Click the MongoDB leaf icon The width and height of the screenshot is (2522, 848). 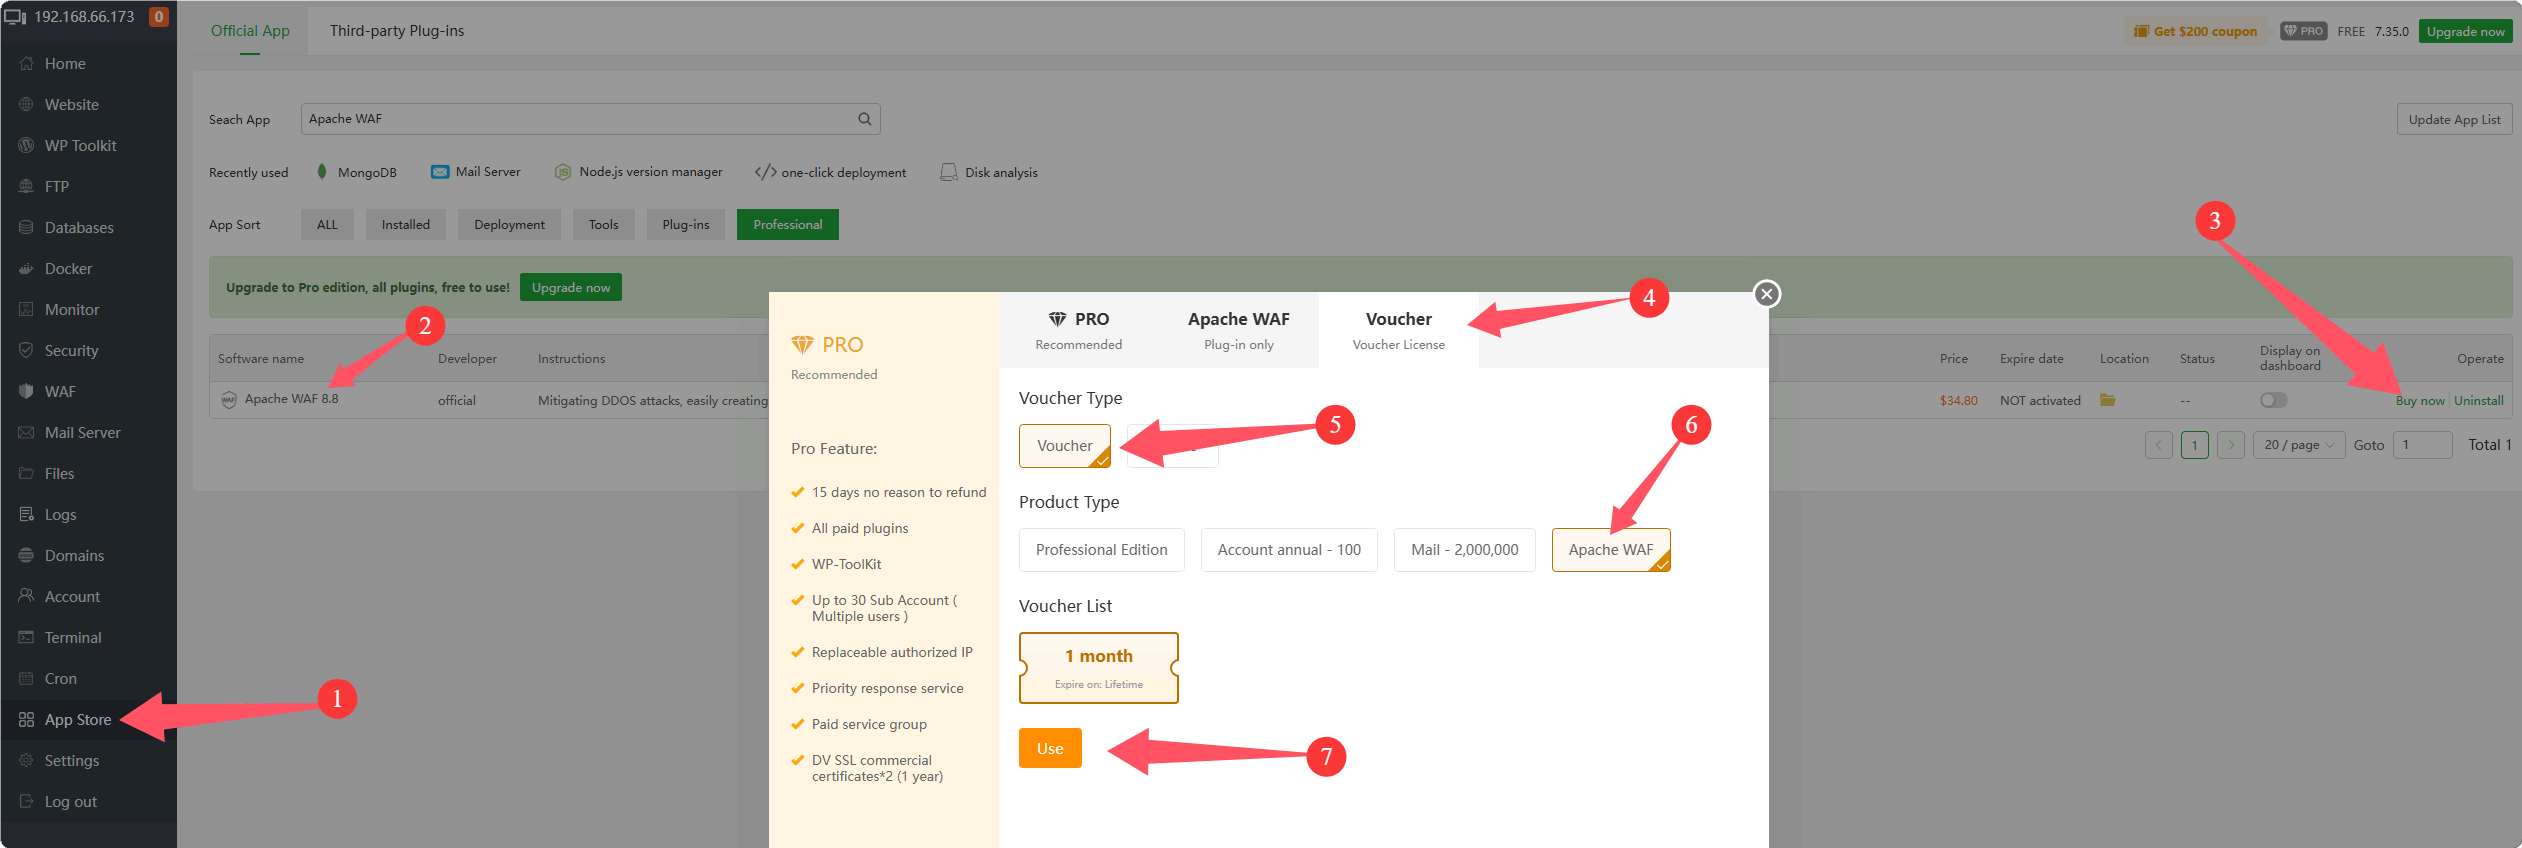pos(322,172)
